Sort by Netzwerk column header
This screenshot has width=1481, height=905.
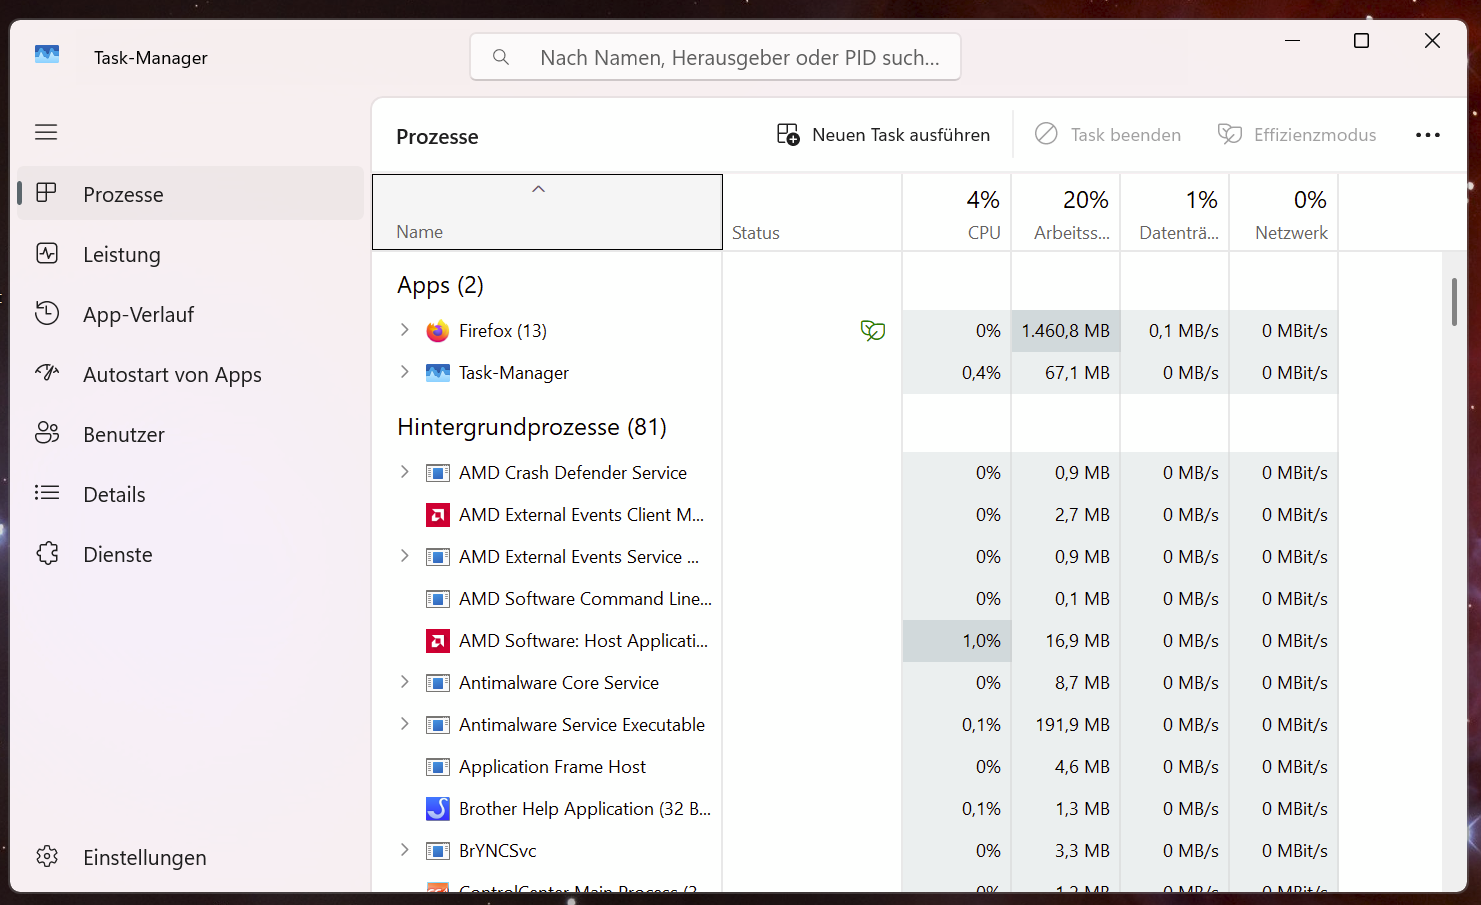(x=1284, y=212)
